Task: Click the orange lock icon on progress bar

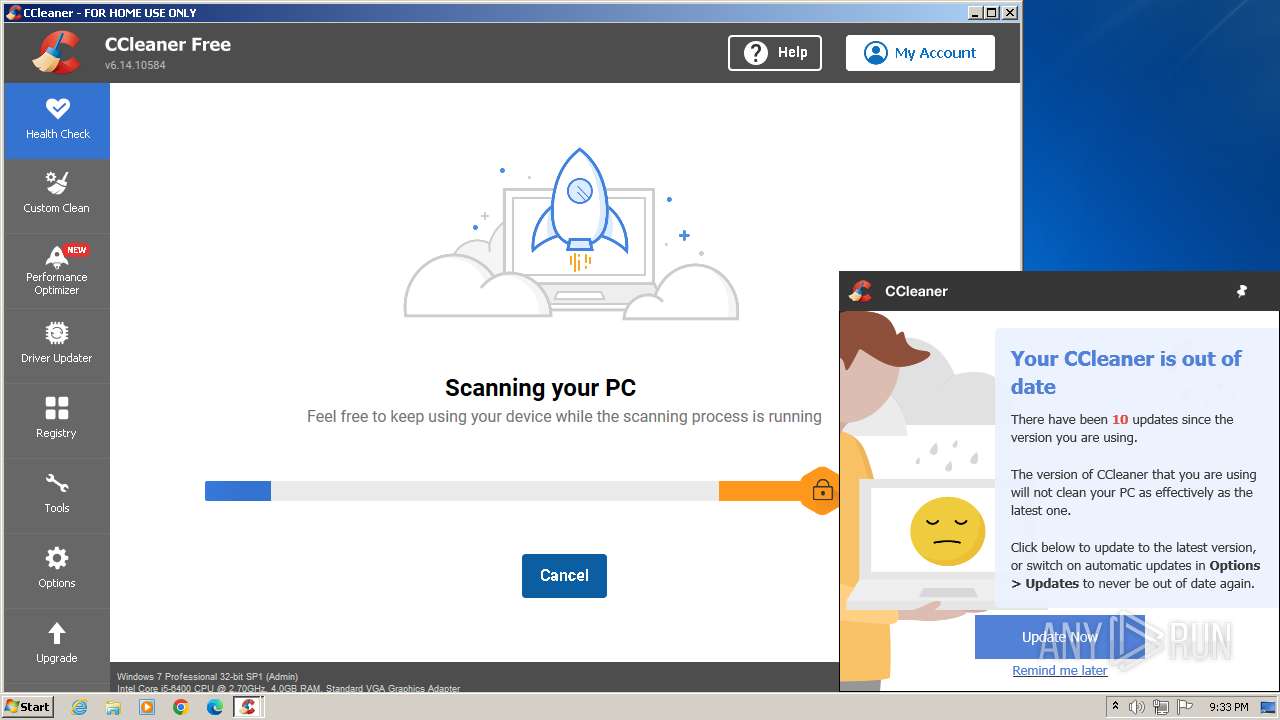Action: coord(822,491)
